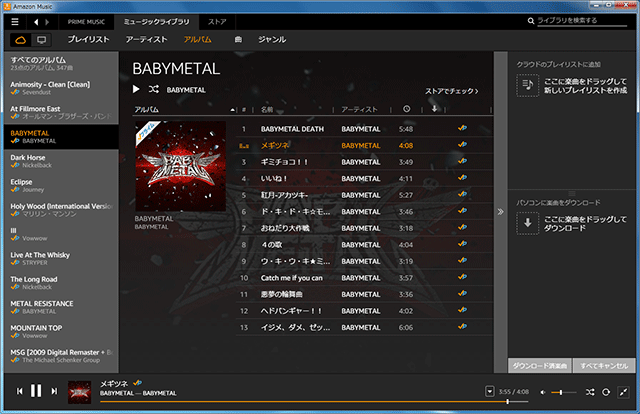Image resolution: width=640 pixels, height=414 pixels.
Task: Open the PRIME MUSIC tab
Action: click(x=86, y=22)
